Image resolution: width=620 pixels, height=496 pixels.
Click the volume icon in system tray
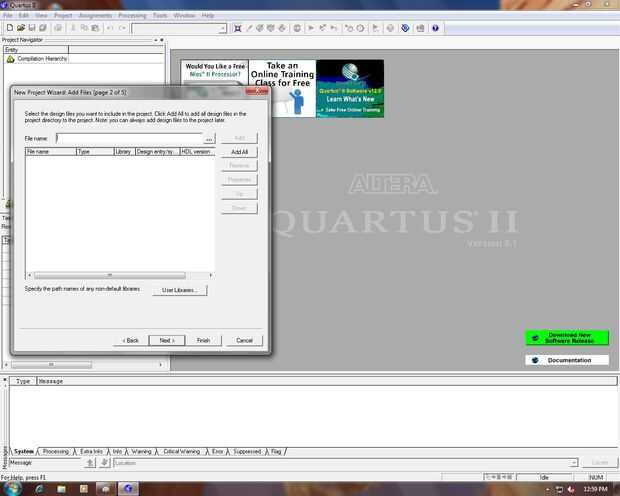(x=571, y=489)
